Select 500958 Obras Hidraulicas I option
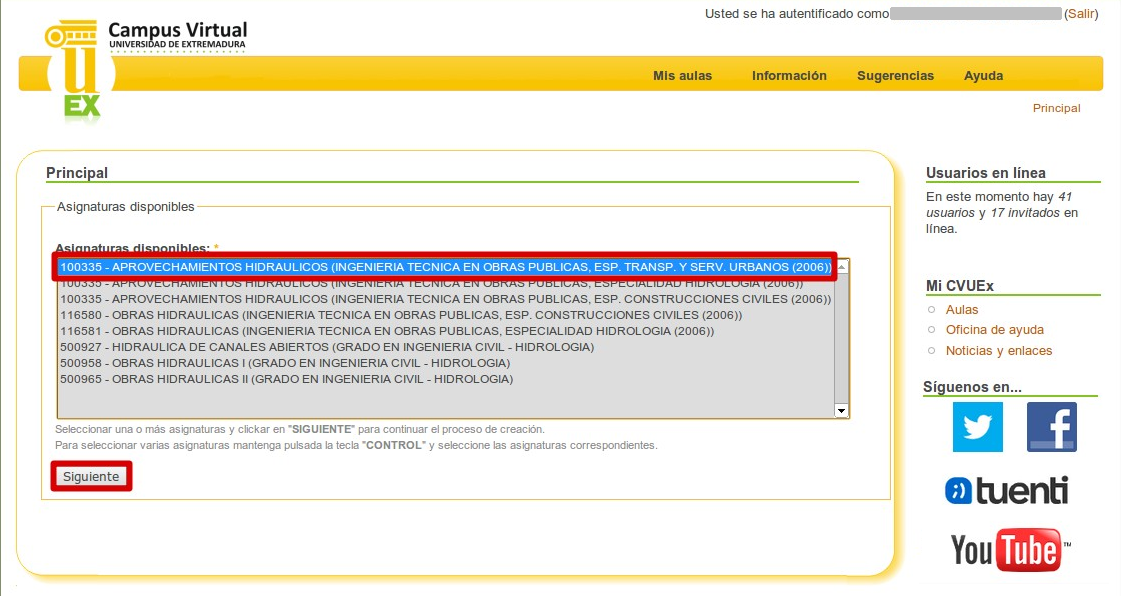Image resolution: width=1121 pixels, height=596 pixels. 285,363
